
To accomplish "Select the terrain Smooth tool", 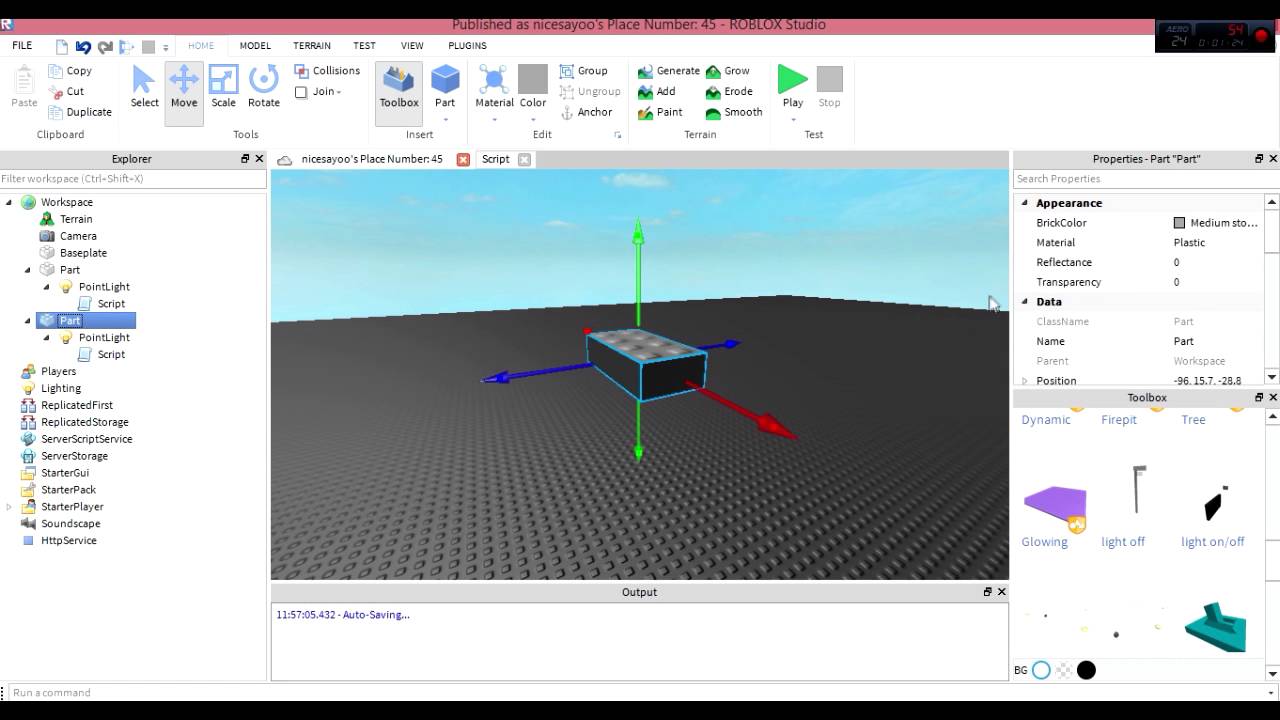I will click(x=733, y=112).
